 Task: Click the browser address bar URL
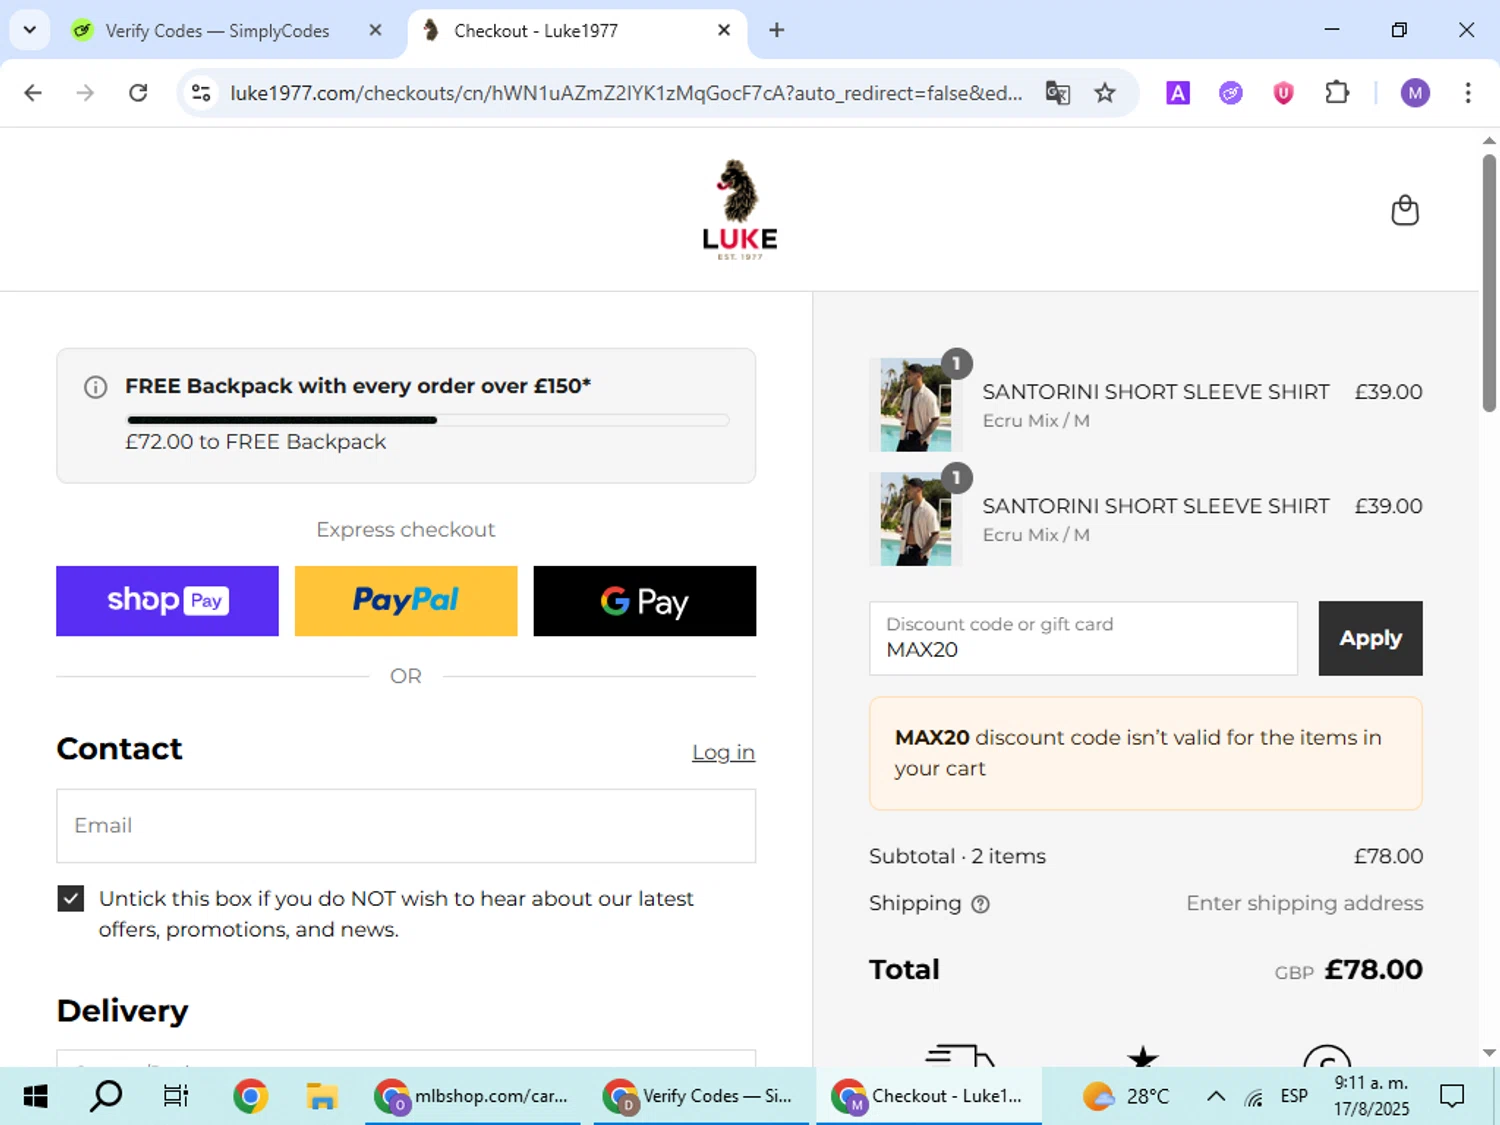pos(626,93)
